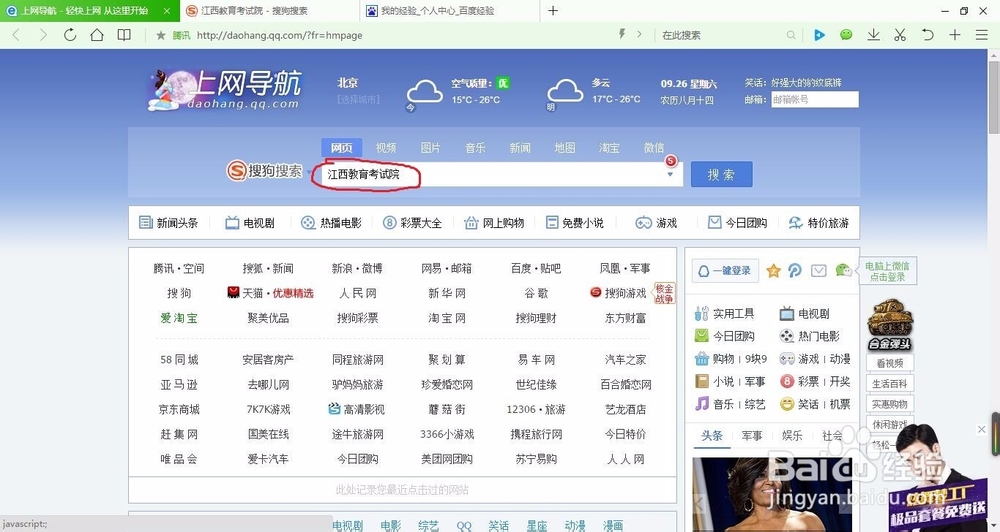This screenshot has width=1000, height=532.
Task: Open the 今日团购 link in the top category bar
Action: (x=738, y=223)
